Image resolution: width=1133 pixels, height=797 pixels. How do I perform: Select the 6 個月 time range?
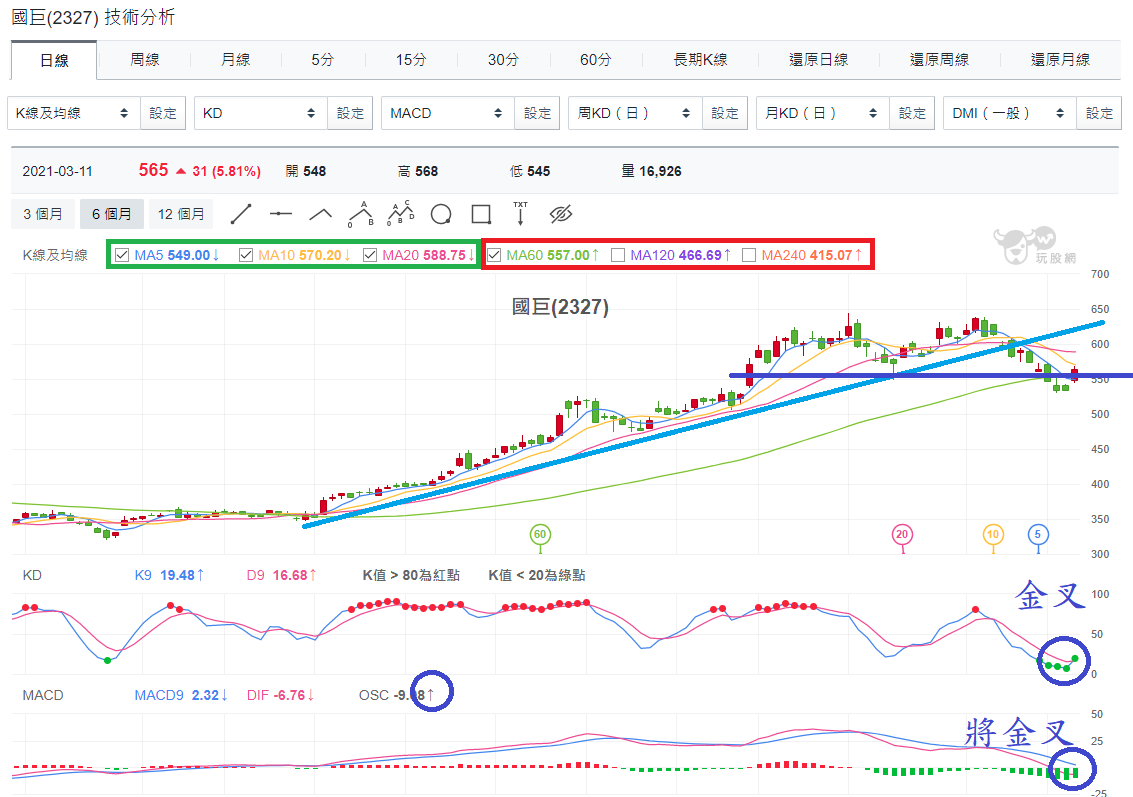click(x=111, y=215)
